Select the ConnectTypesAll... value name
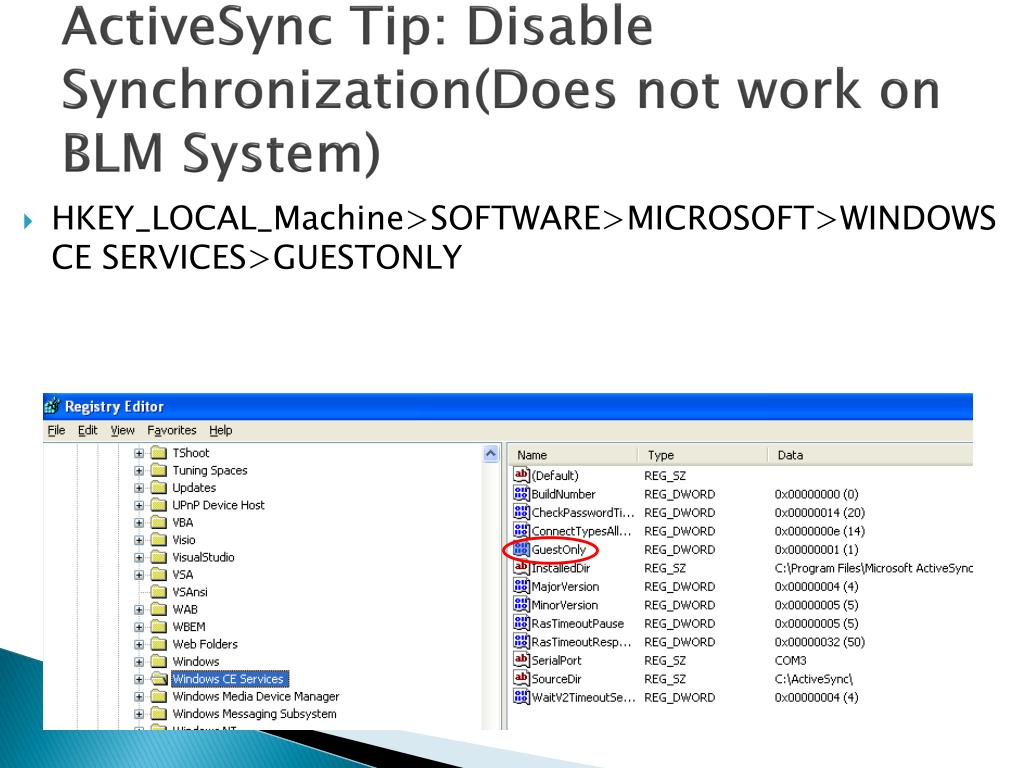 [x=581, y=531]
